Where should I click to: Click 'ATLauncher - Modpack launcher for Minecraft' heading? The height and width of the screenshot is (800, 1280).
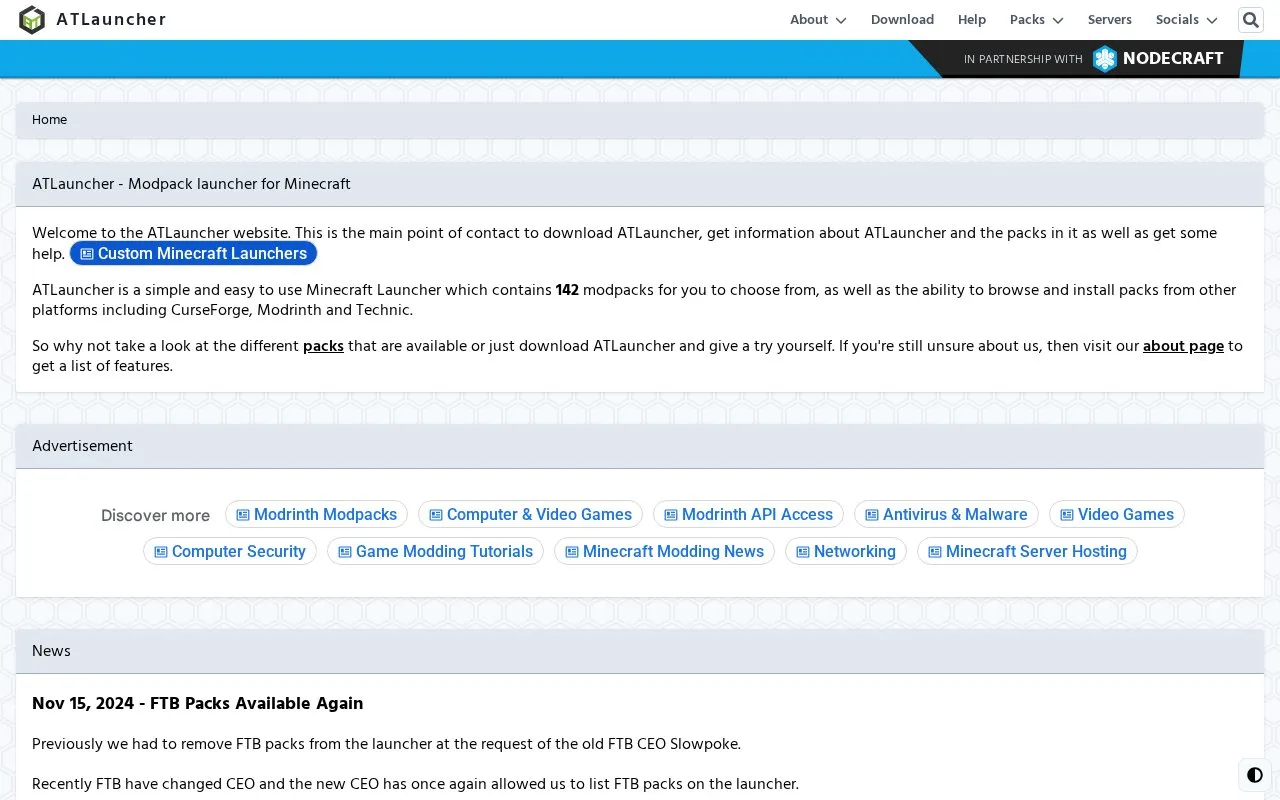point(191,184)
